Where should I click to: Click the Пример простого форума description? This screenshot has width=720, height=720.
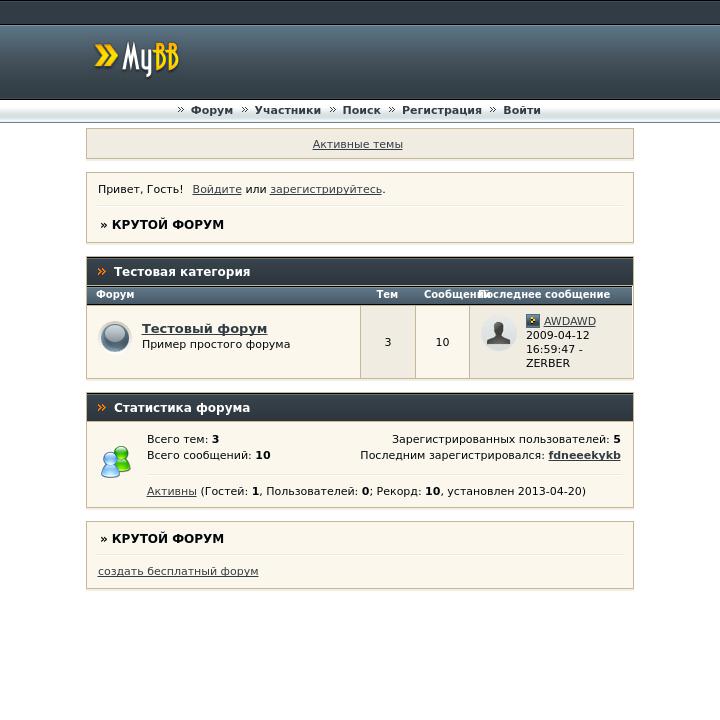[216, 344]
